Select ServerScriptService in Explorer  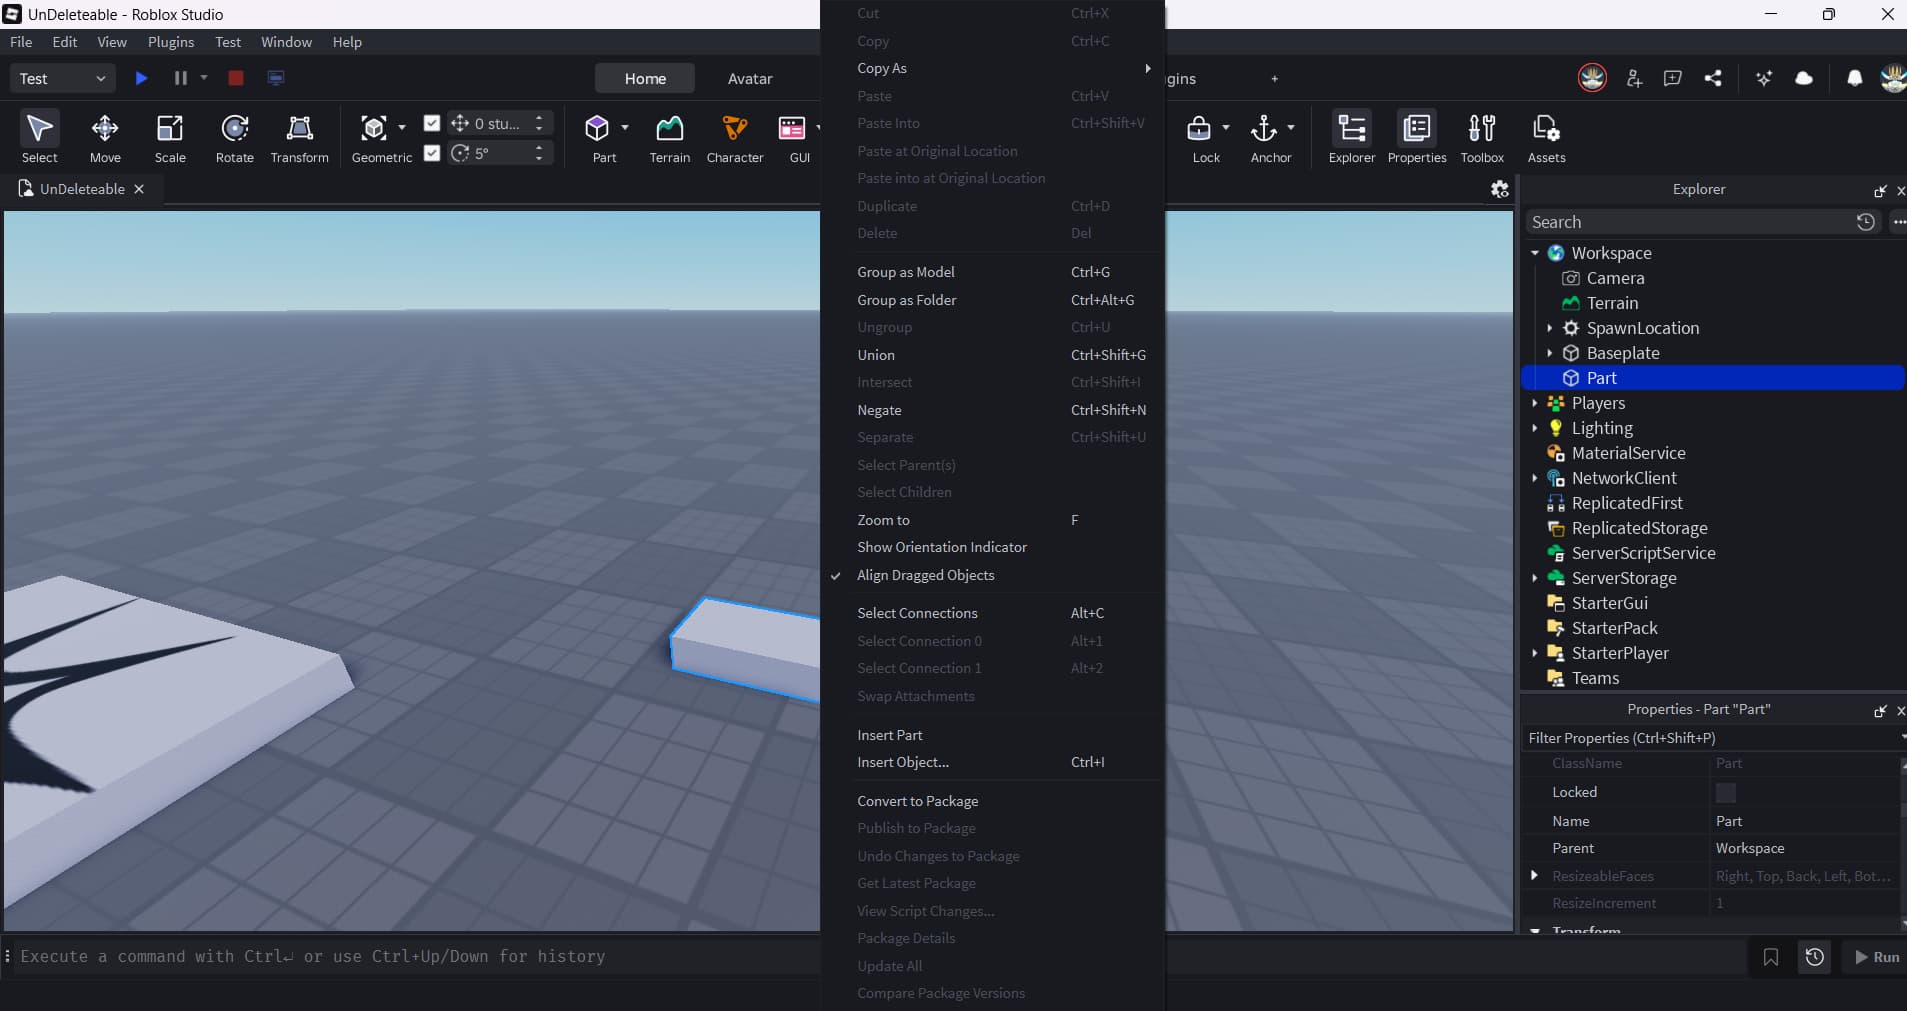click(1643, 553)
